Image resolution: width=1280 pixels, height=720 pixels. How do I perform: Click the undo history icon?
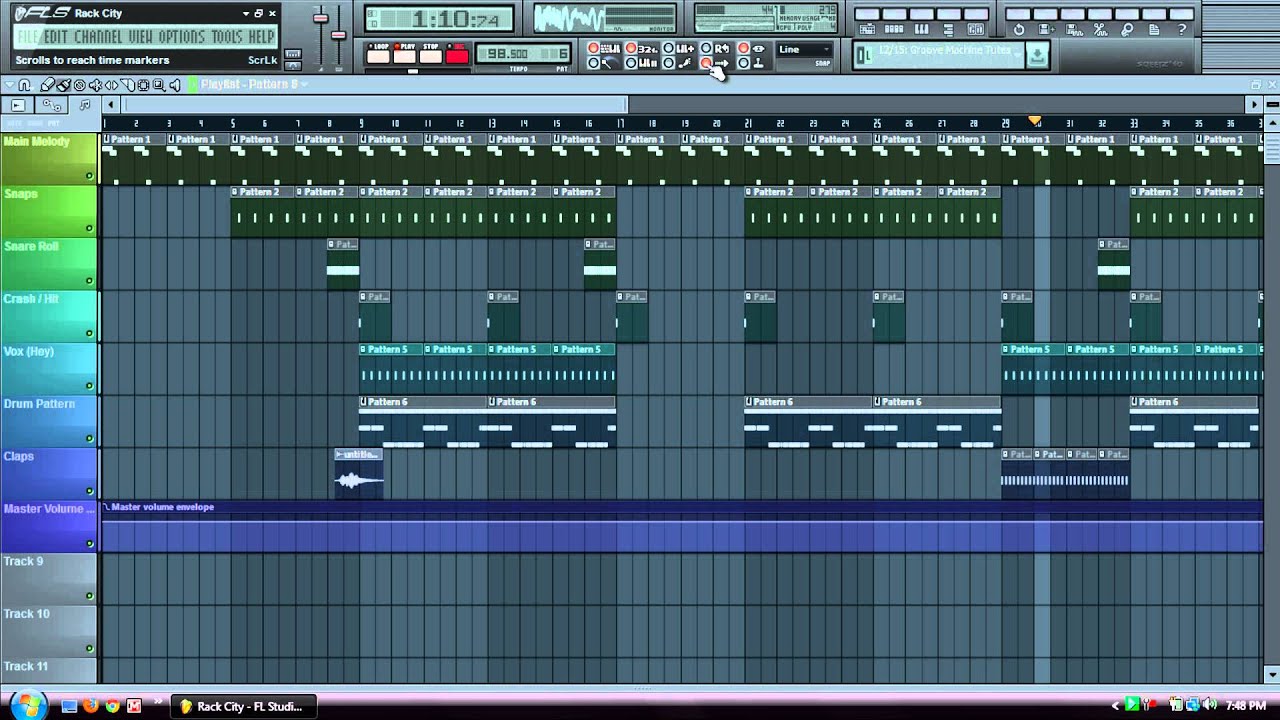pos(1019,29)
